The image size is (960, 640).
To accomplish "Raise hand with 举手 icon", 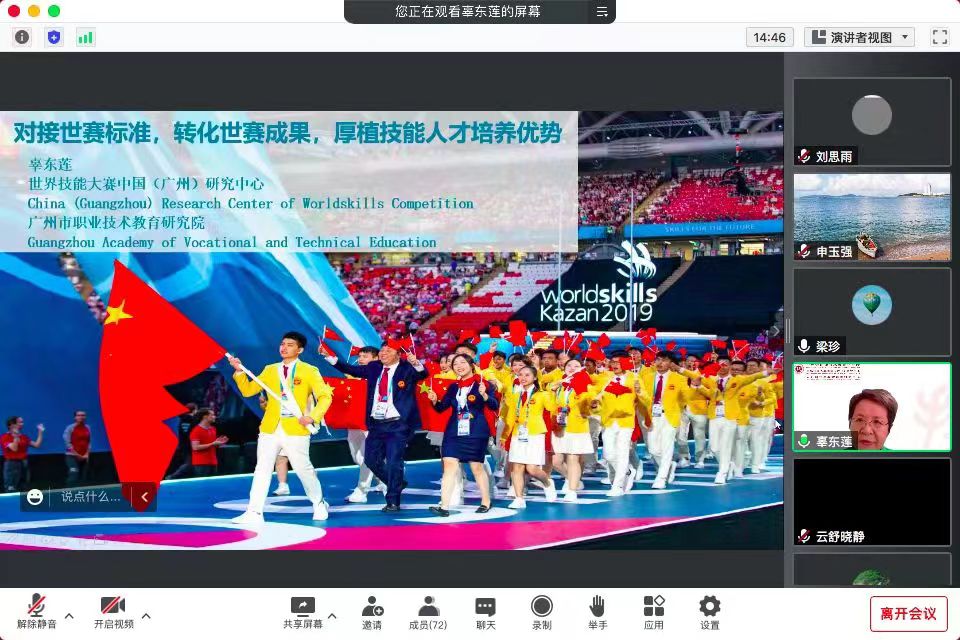I will pyautogui.click(x=597, y=612).
